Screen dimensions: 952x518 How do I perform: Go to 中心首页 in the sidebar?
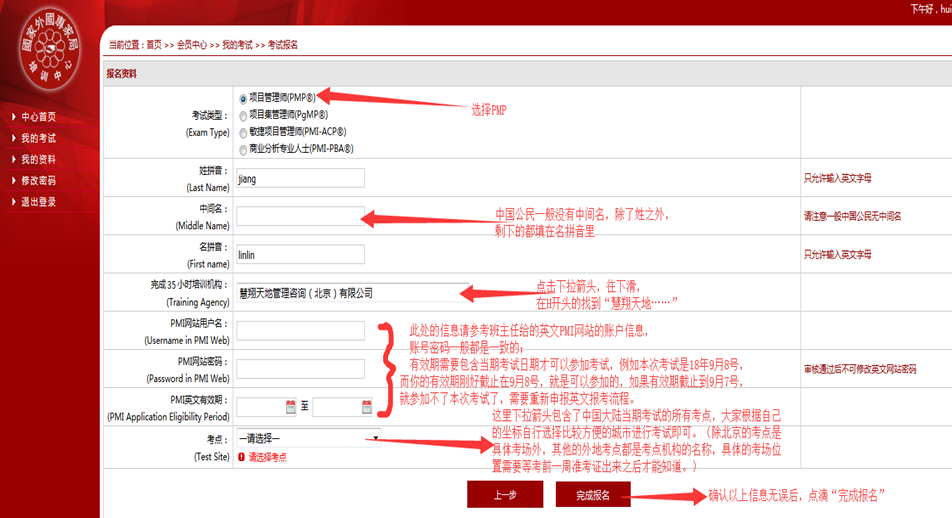(38, 117)
